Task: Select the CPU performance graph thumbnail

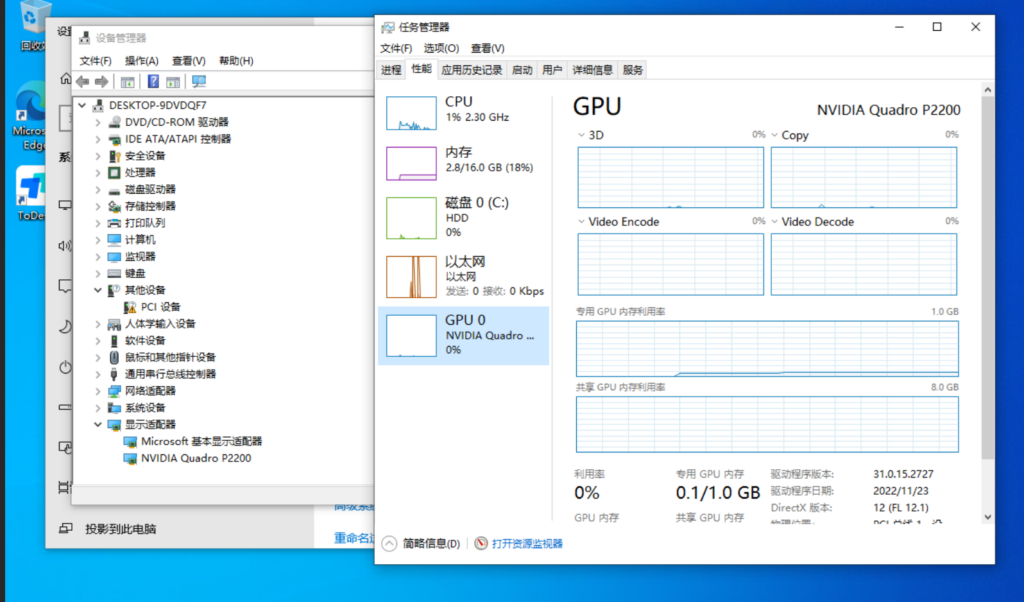Action: pyautogui.click(x=411, y=114)
